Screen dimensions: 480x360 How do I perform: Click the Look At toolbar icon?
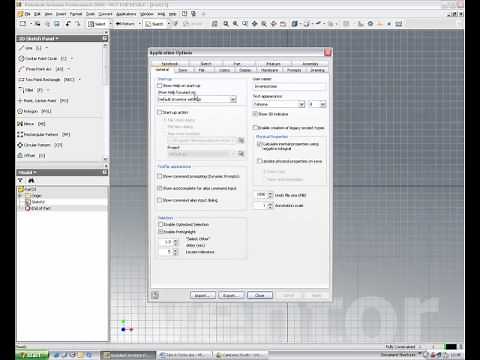click(283, 24)
